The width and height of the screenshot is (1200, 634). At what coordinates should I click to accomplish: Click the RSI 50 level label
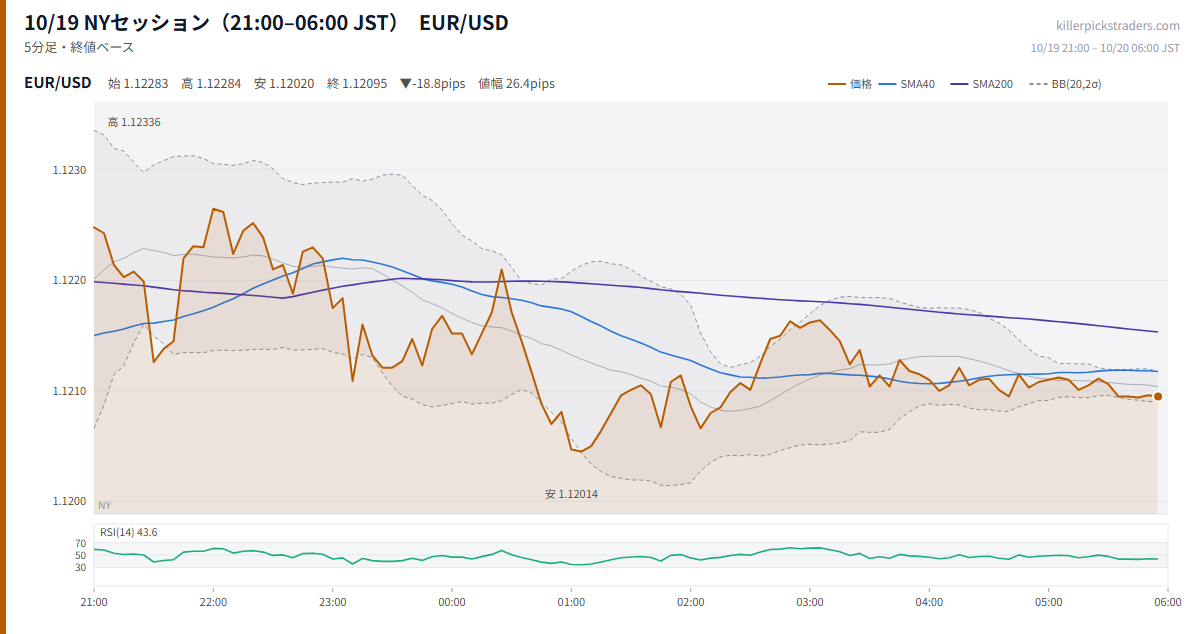[80, 555]
